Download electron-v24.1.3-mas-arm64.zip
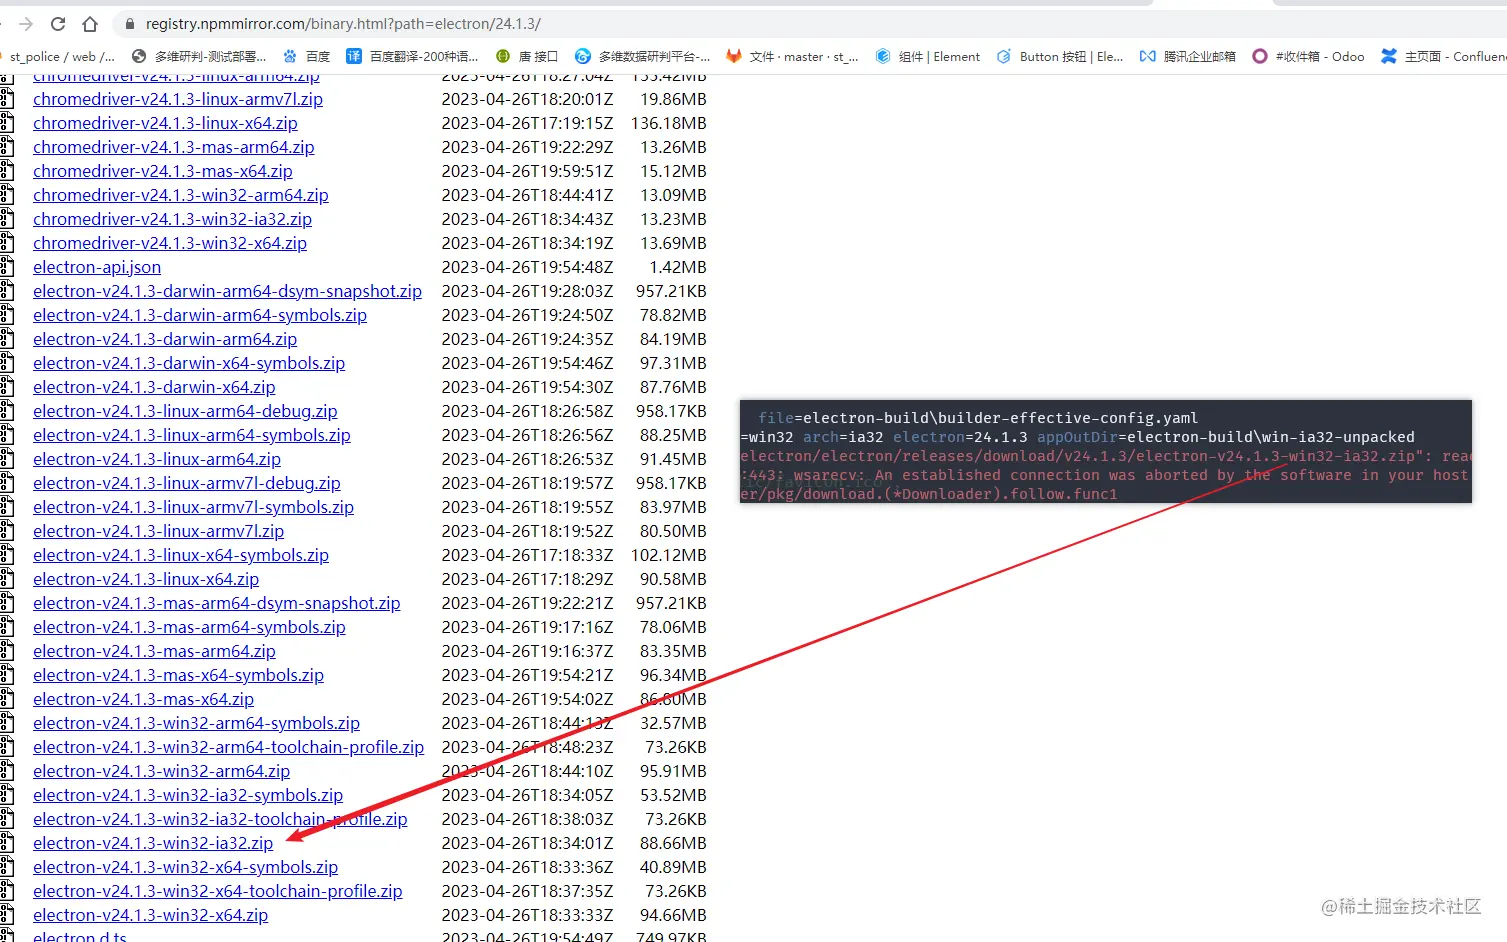1507x942 pixels. coord(154,651)
